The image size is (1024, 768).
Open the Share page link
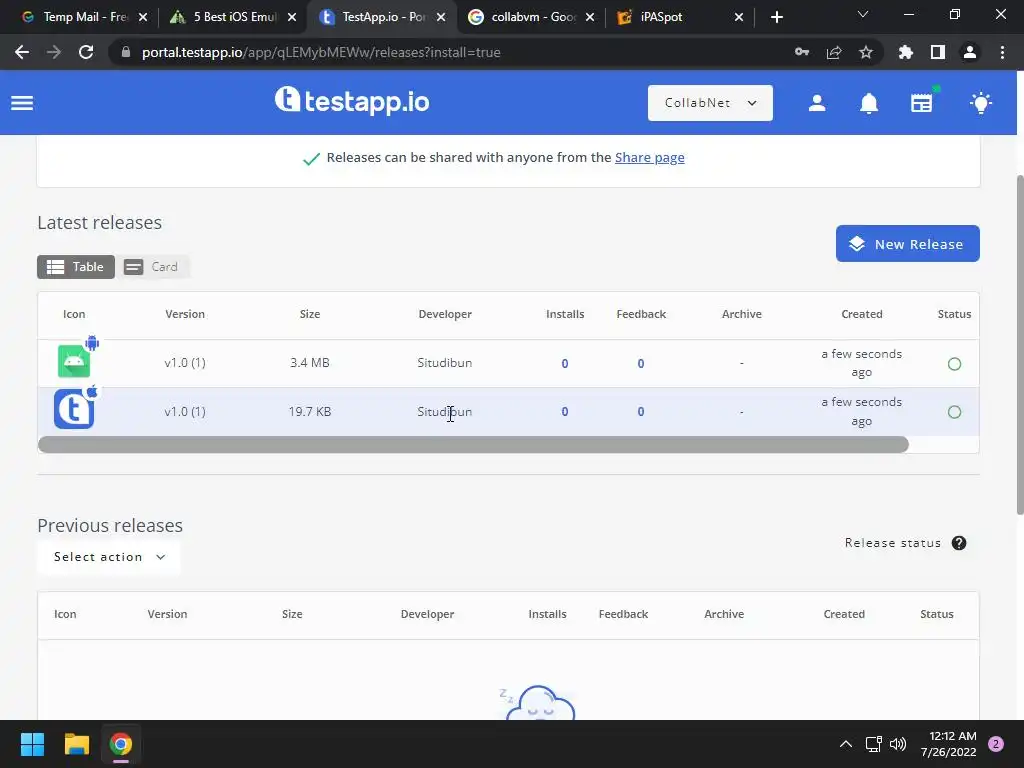click(x=649, y=157)
